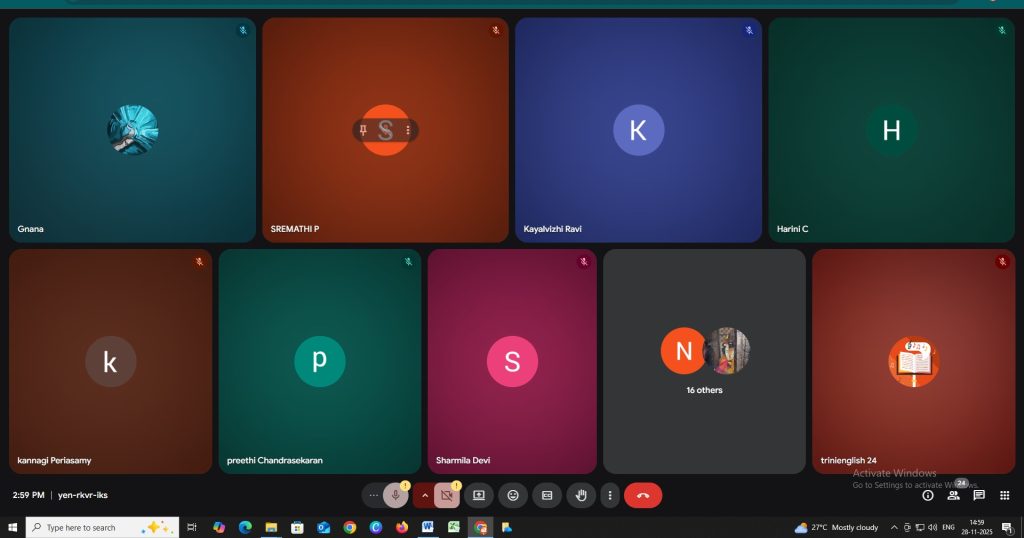This screenshot has height=538, width=1024.
Task: Pin SREMATHI P's tile with pin icon
Action: click(x=362, y=130)
